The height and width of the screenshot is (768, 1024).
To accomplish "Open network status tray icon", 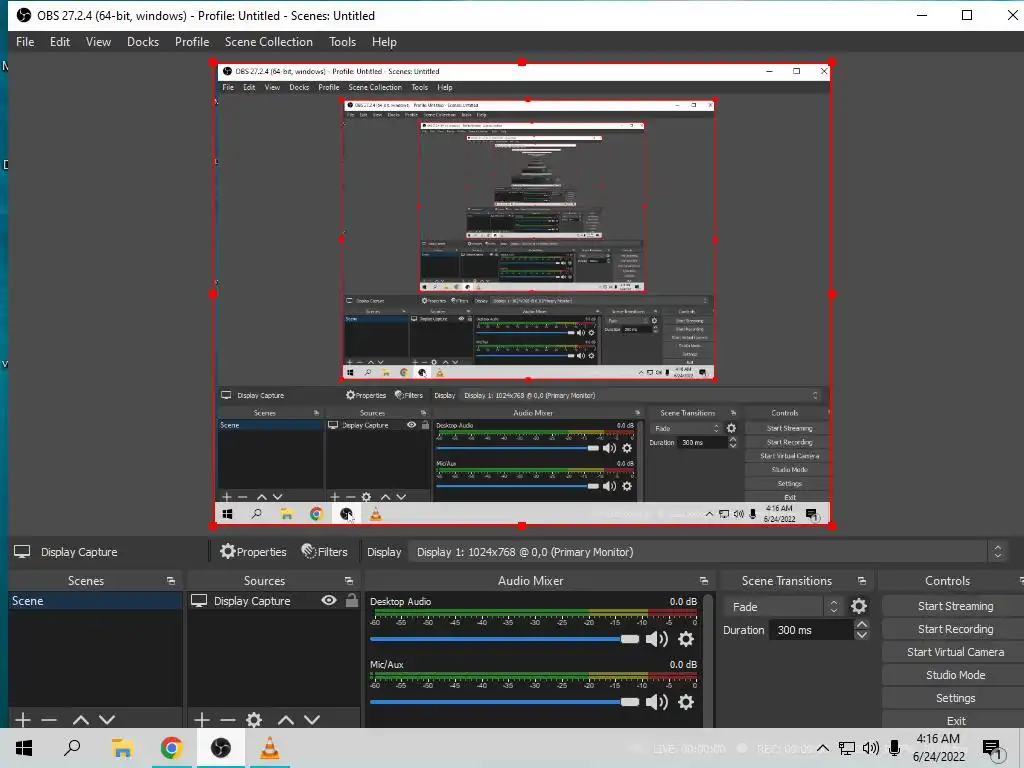I will tap(847, 748).
